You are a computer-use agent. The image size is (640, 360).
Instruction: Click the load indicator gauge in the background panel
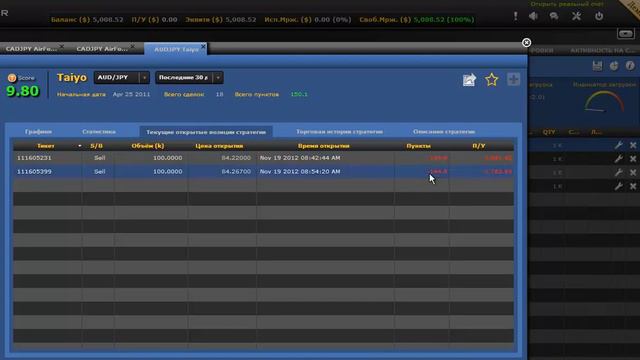tap(604, 101)
